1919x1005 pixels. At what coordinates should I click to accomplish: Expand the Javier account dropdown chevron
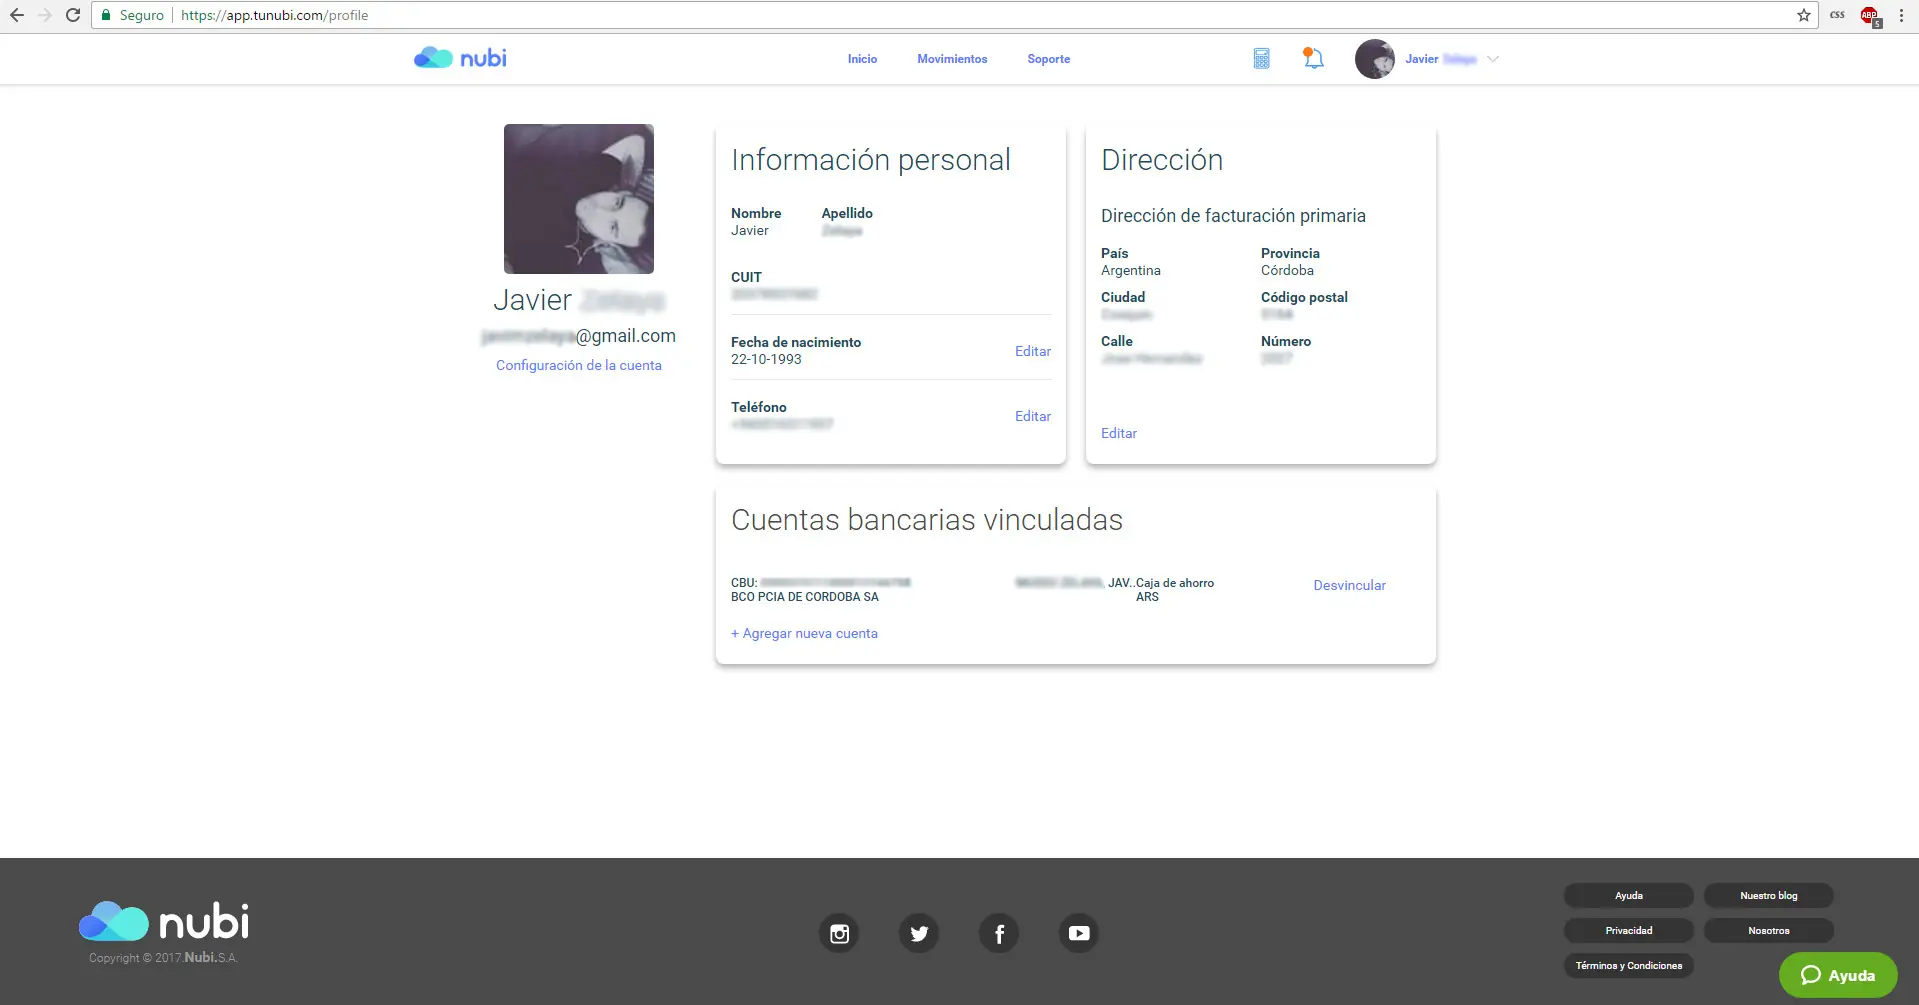(x=1492, y=59)
